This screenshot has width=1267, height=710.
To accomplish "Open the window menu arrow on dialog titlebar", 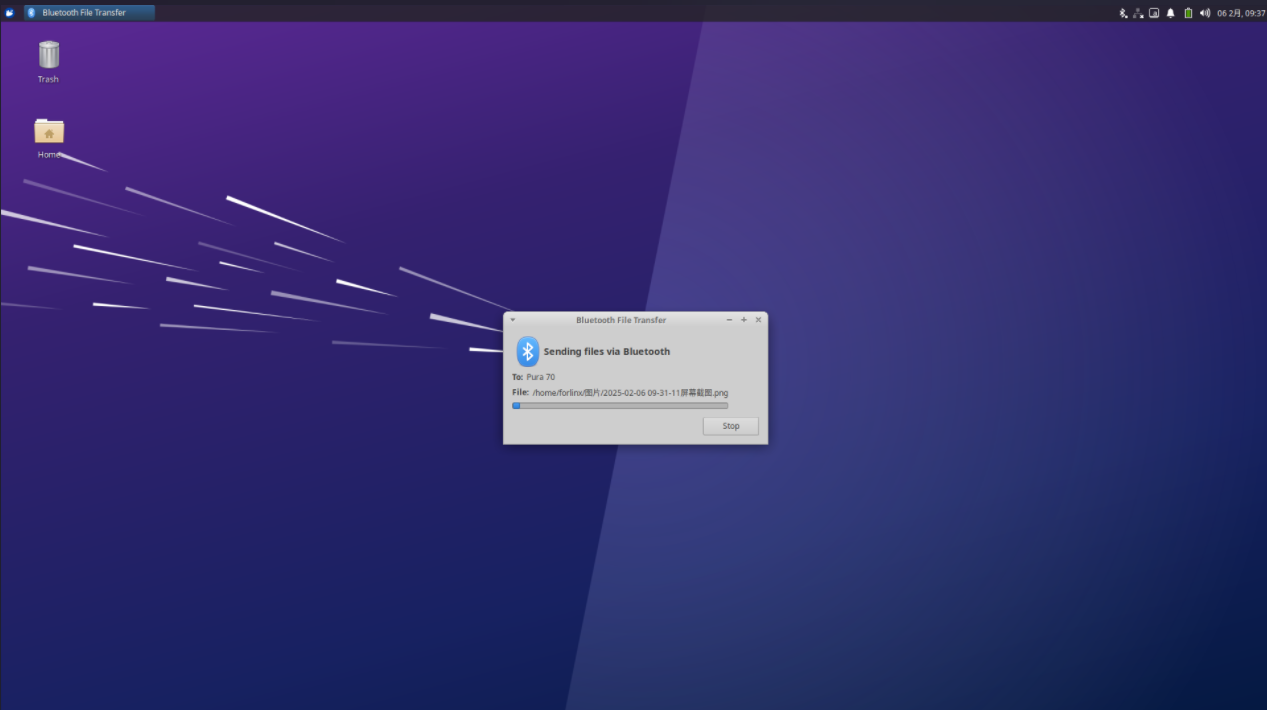I will click(x=513, y=320).
